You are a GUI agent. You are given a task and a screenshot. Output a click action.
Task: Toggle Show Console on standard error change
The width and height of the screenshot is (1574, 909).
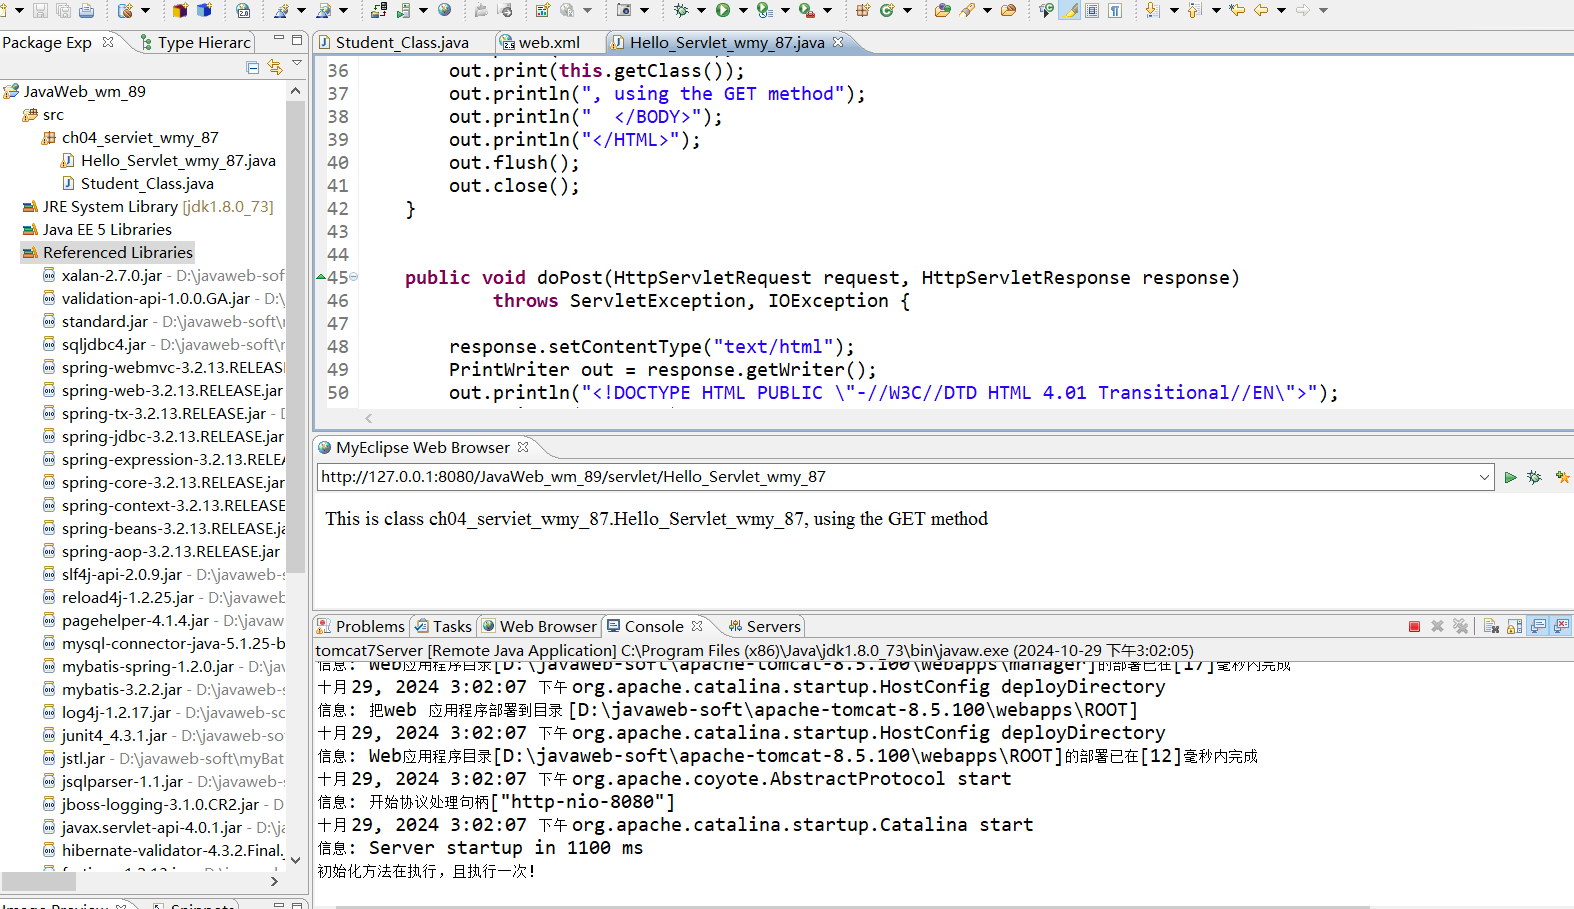click(1561, 626)
